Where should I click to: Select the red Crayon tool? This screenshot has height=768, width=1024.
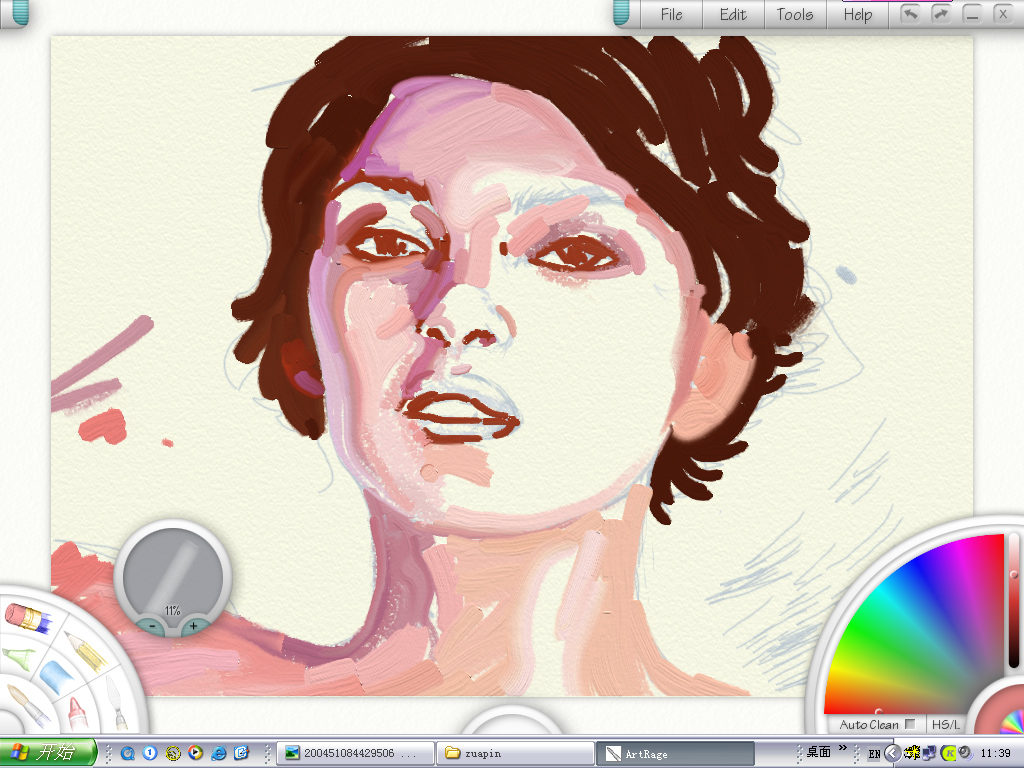(77, 714)
